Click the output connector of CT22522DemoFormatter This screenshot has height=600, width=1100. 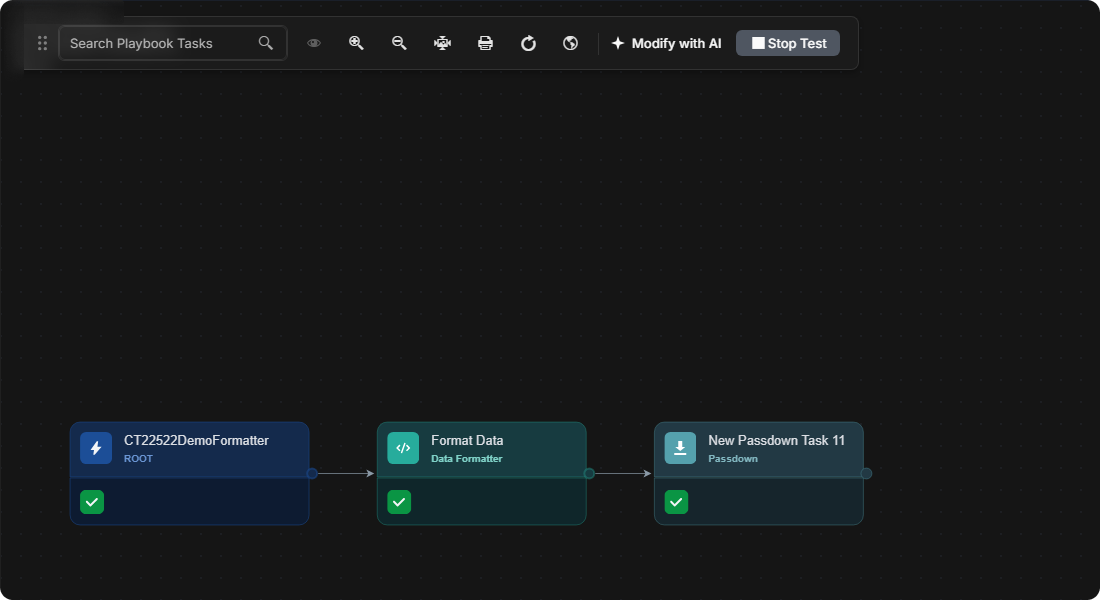(312, 474)
